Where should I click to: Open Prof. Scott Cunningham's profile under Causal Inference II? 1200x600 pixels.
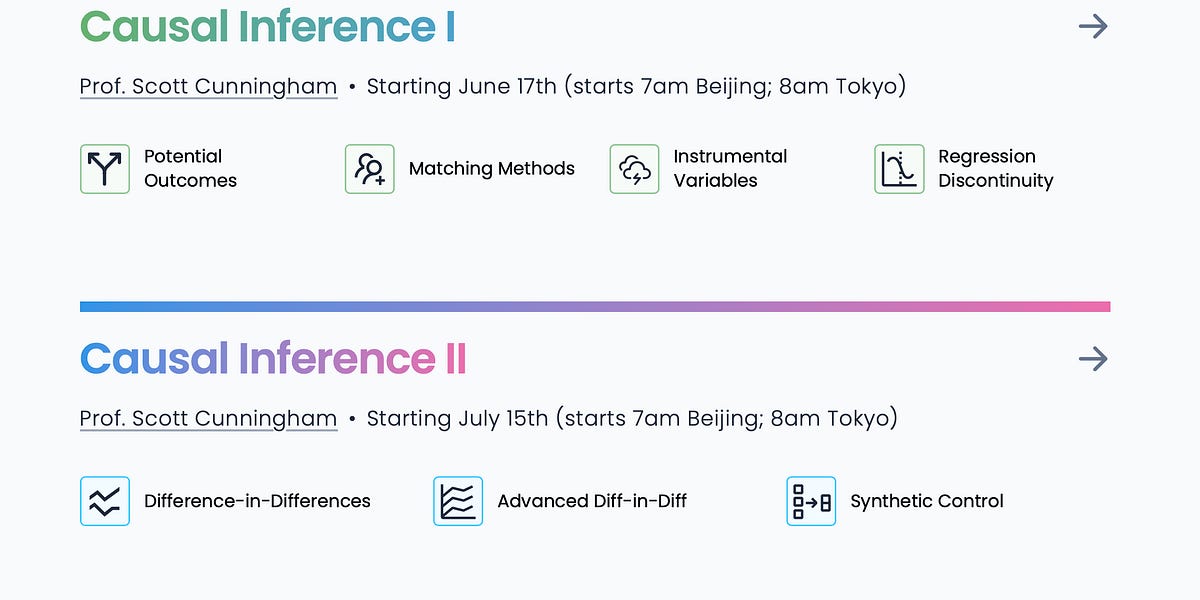208,418
